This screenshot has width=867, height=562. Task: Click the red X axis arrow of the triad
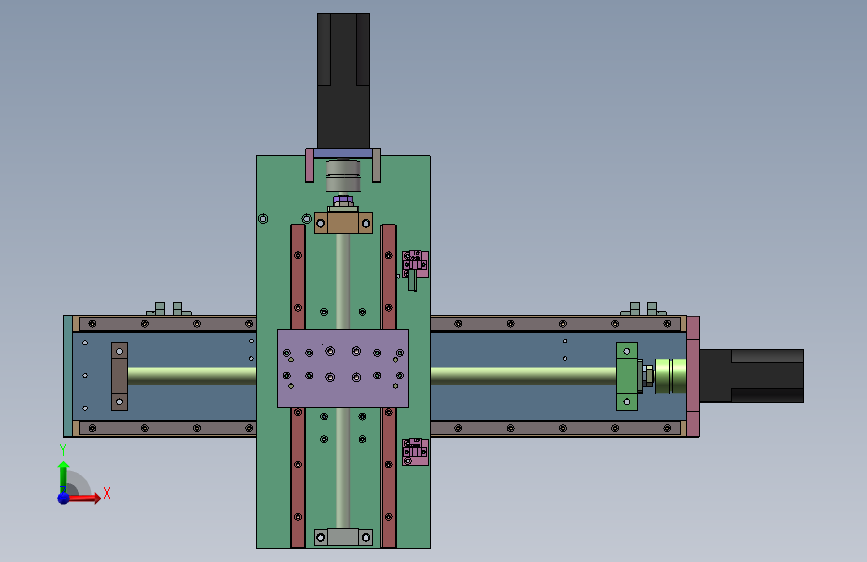point(85,498)
